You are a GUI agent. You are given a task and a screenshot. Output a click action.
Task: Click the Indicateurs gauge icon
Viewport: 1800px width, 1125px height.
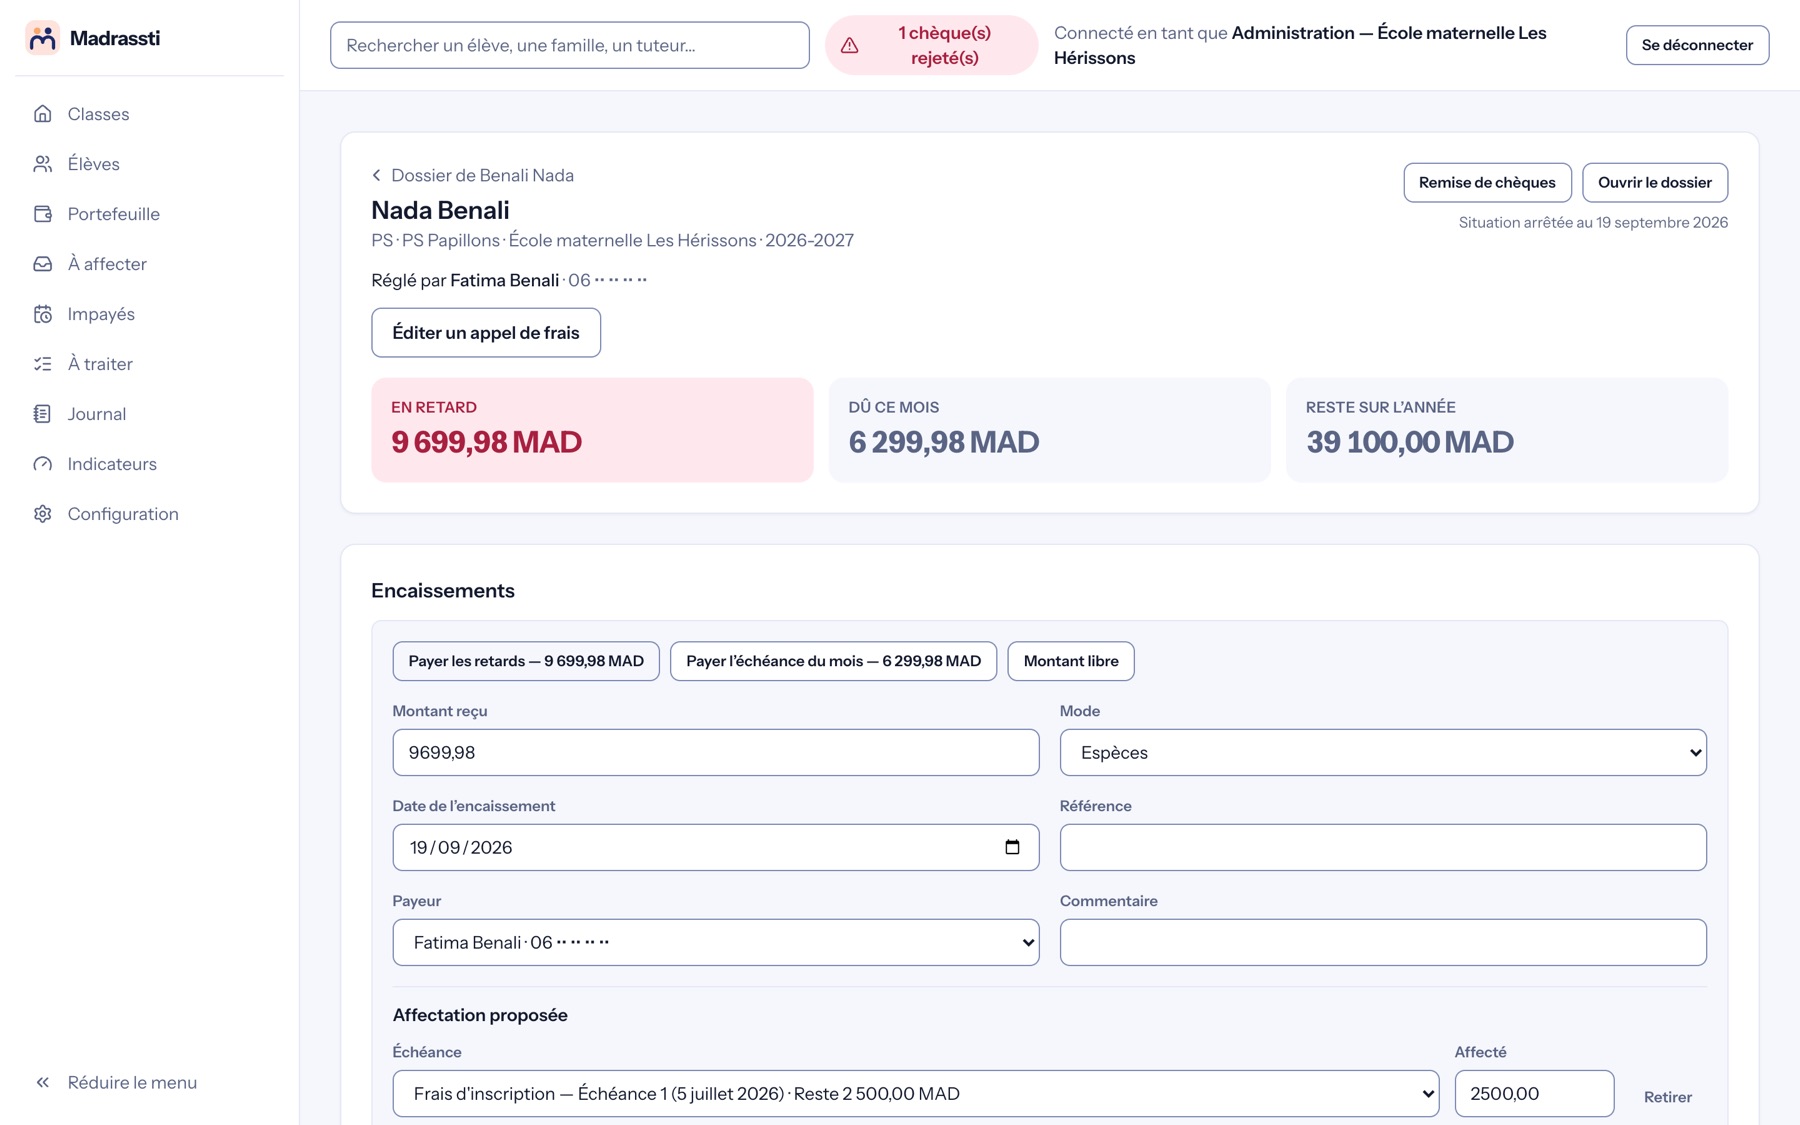(42, 464)
